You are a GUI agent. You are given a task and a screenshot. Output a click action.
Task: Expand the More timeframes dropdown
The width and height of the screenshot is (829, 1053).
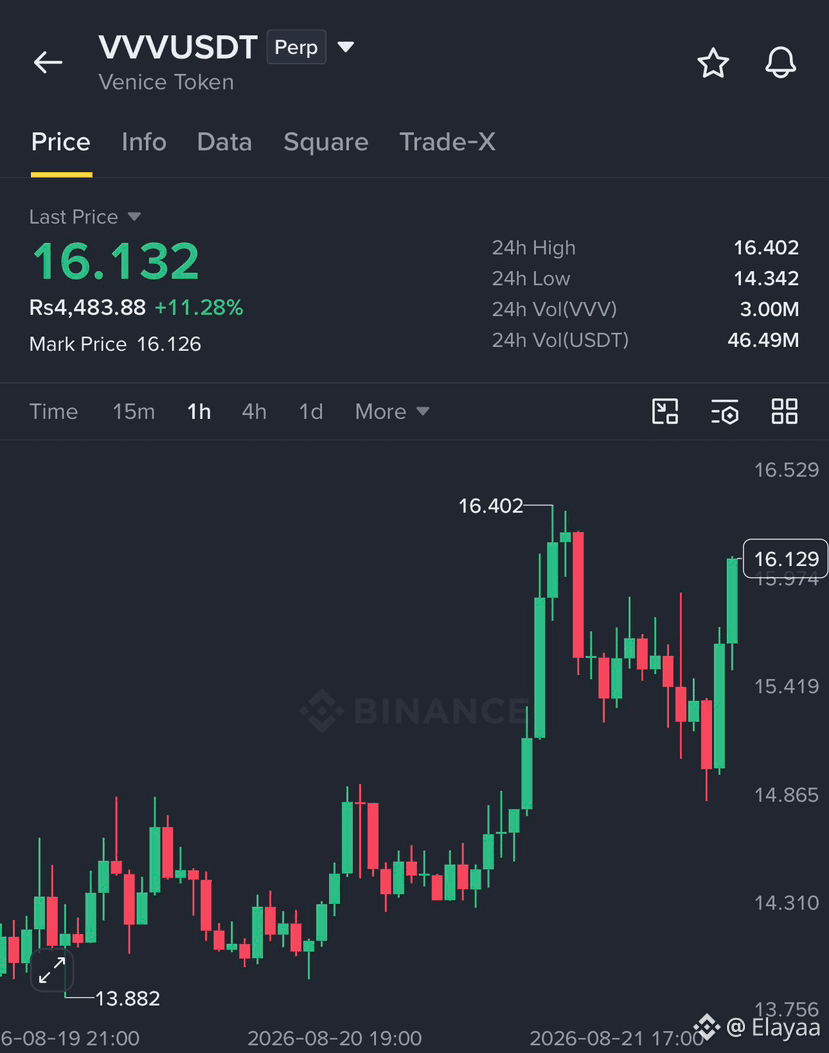pos(392,412)
